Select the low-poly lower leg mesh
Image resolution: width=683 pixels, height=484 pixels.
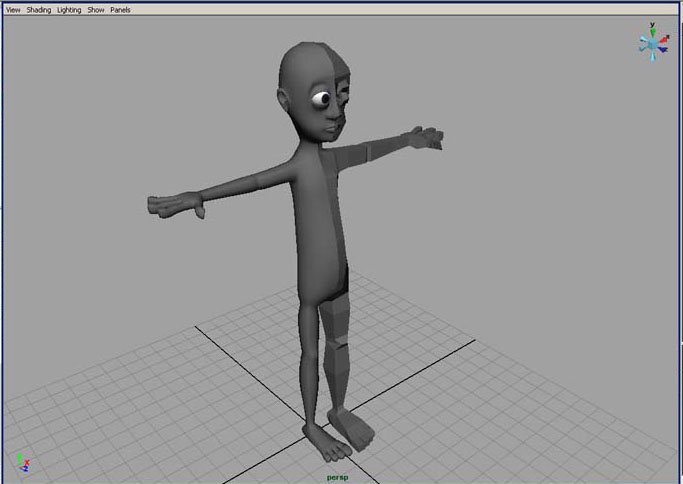[x=338, y=375]
